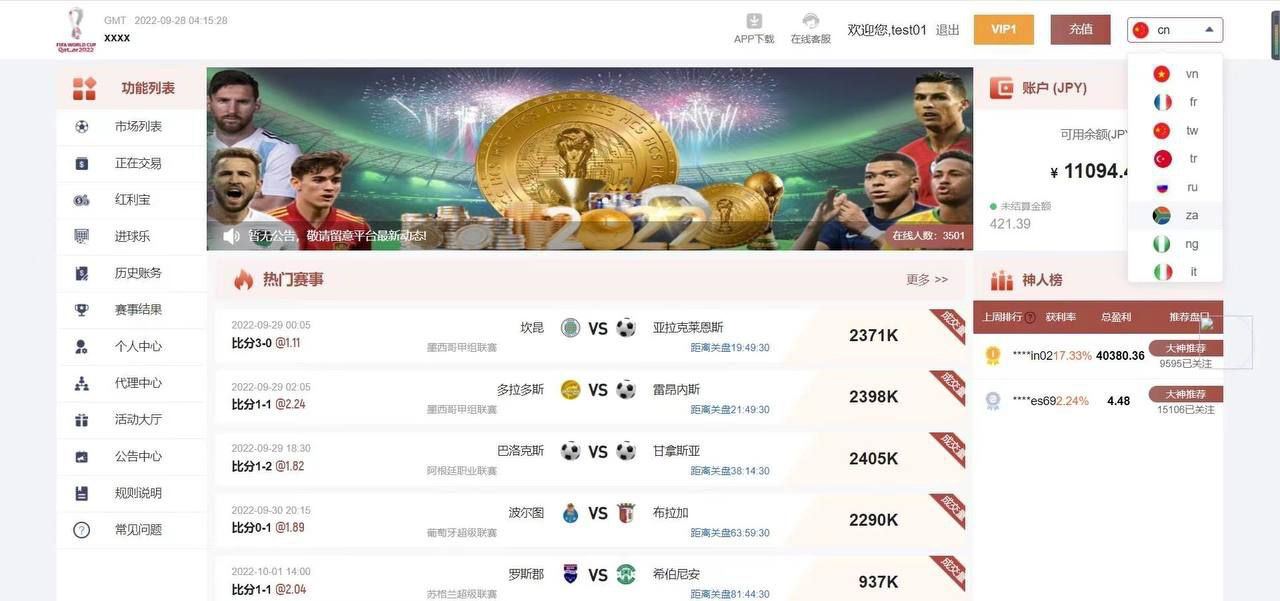Click the 充值 recharge button
The height and width of the screenshot is (601, 1280).
tap(1080, 29)
